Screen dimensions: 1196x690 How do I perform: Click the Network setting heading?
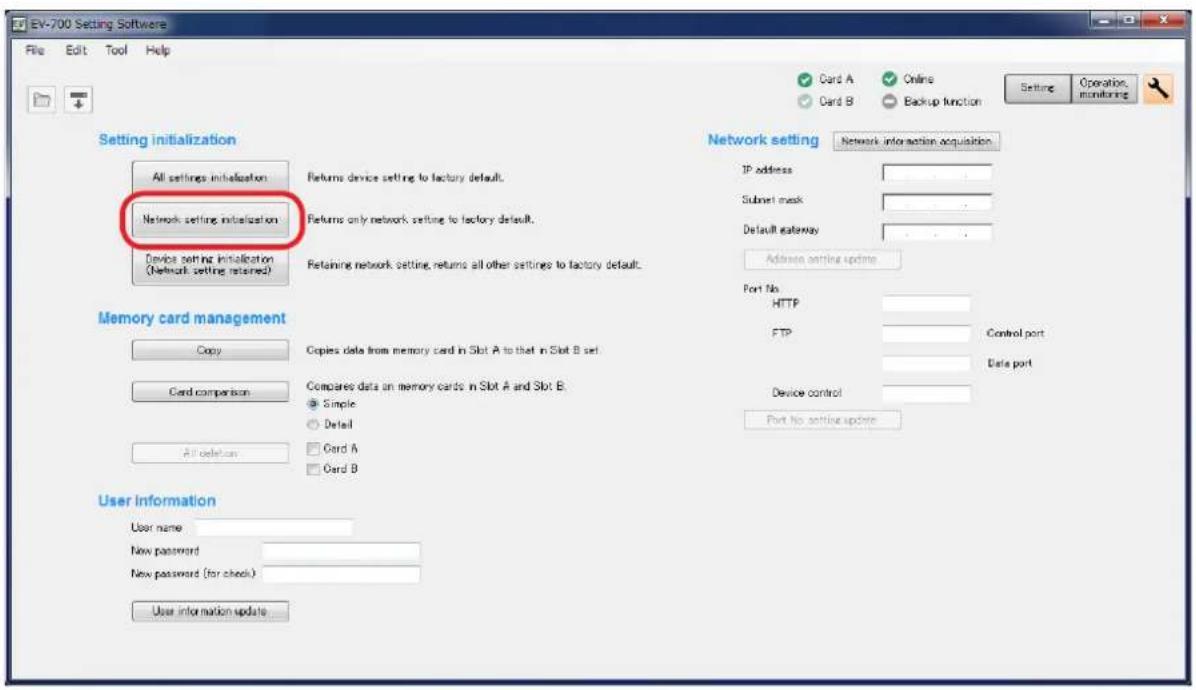click(763, 140)
